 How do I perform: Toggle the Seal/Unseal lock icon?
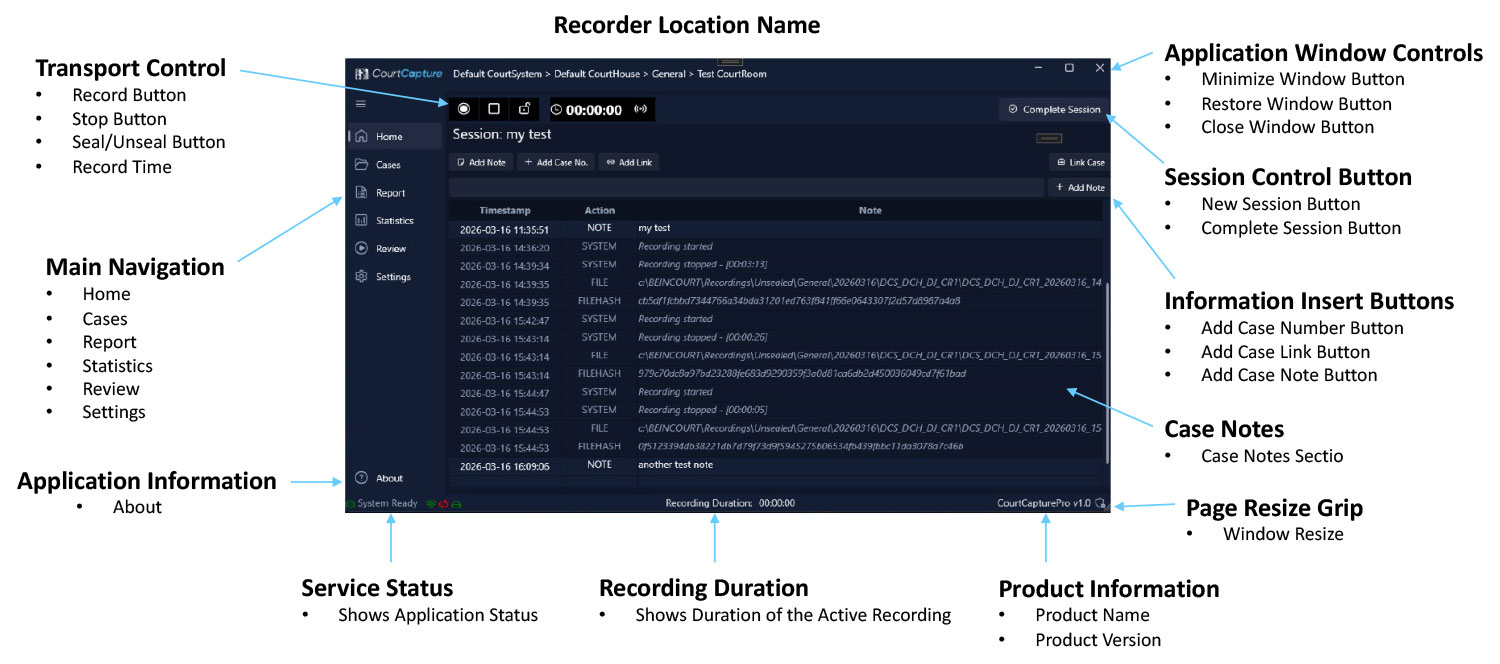(x=524, y=109)
